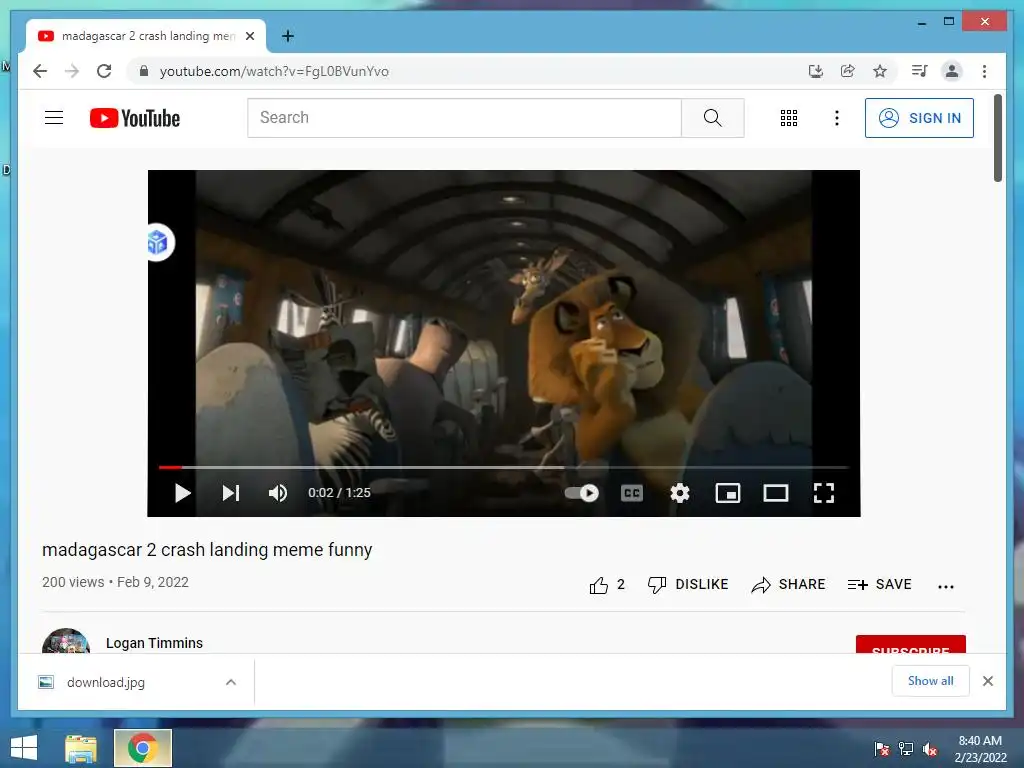Click '200 views • Feb 9, 2022' text
The height and width of the screenshot is (768, 1024).
click(116, 582)
